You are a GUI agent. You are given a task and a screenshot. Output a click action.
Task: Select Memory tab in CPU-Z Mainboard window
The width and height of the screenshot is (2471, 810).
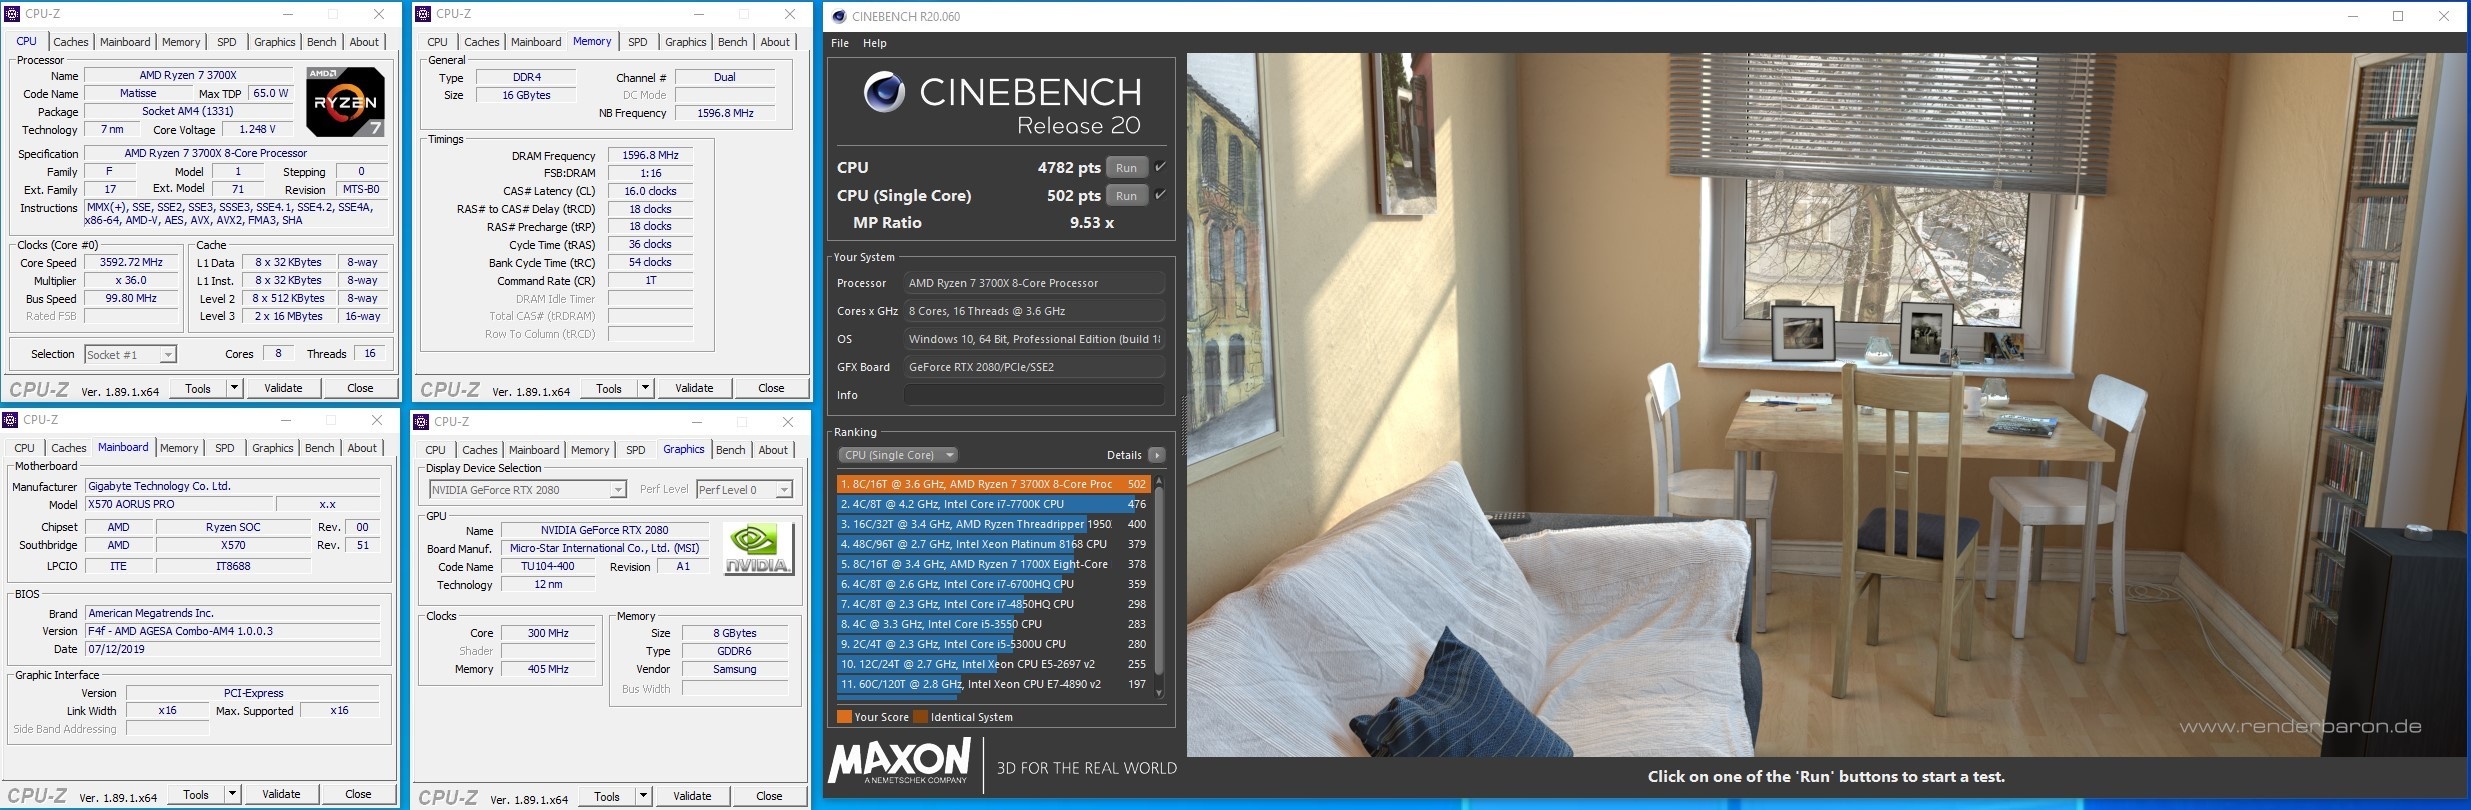click(x=179, y=448)
